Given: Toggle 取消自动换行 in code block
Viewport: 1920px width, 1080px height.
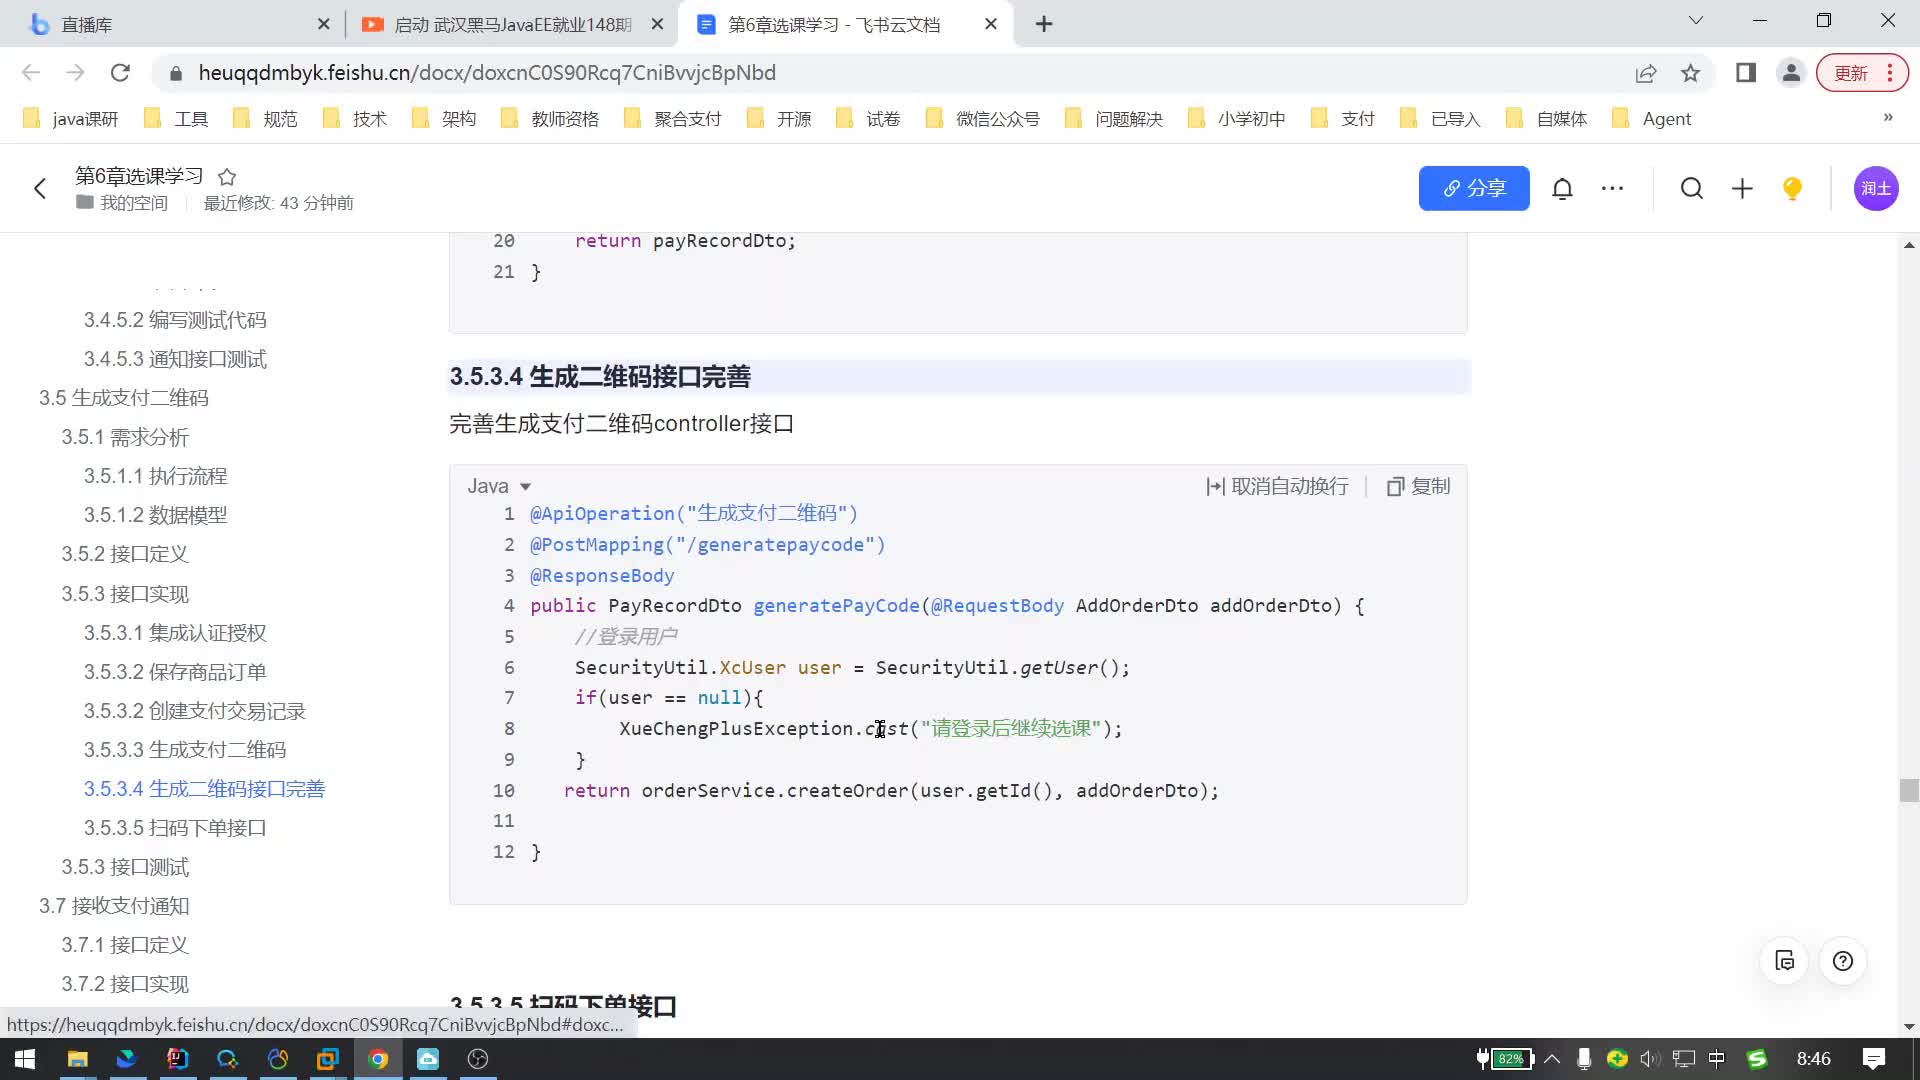Looking at the screenshot, I should (x=1277, y=486).
